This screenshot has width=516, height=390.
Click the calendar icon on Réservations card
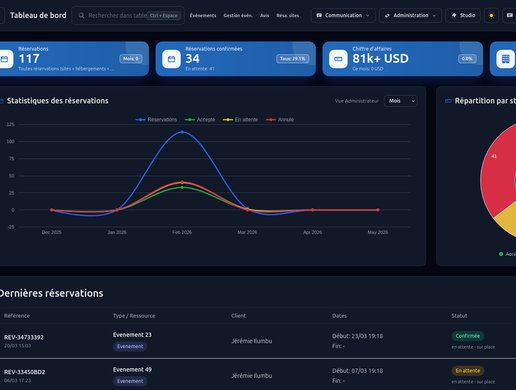coord(5,59)
